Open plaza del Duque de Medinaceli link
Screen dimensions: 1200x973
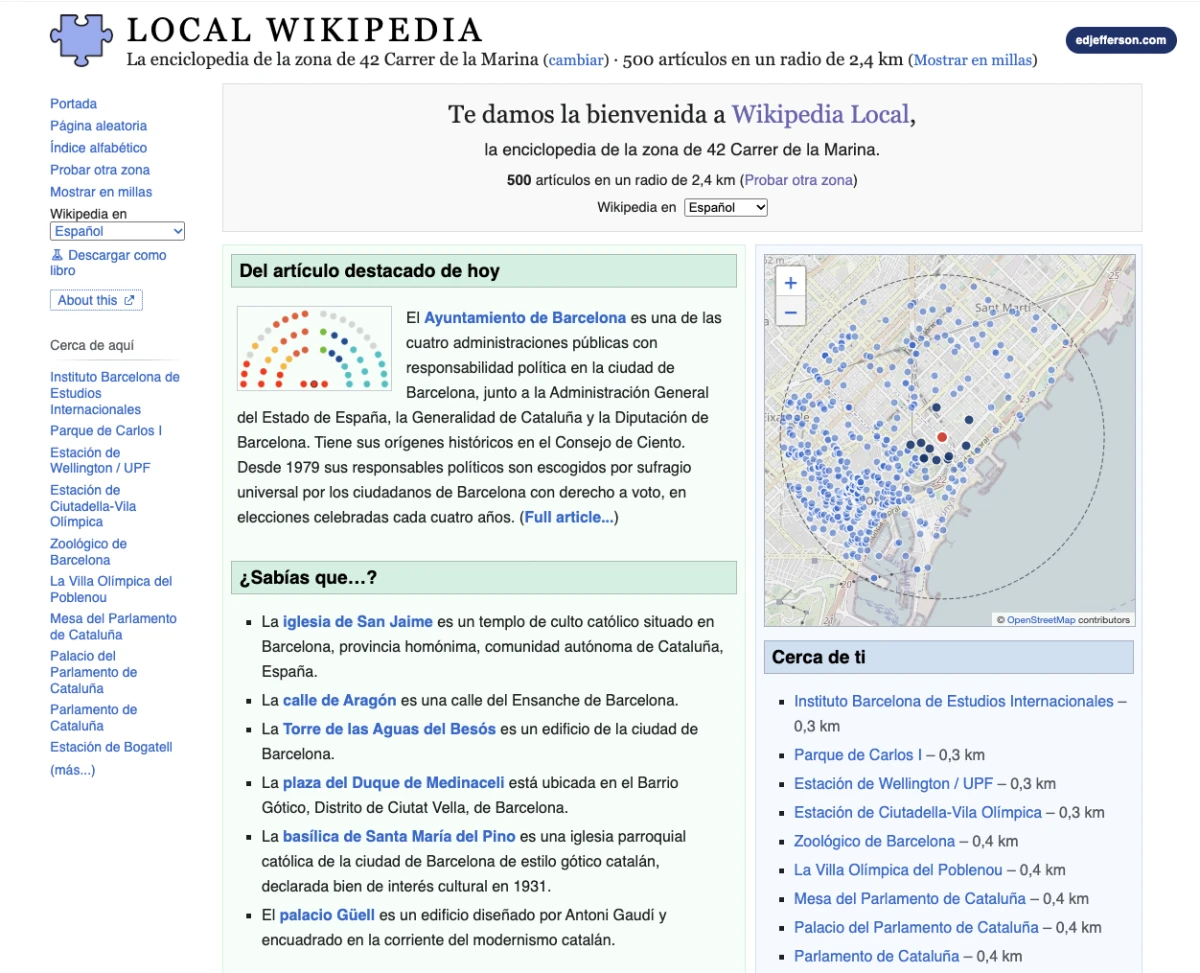[394, 783]
